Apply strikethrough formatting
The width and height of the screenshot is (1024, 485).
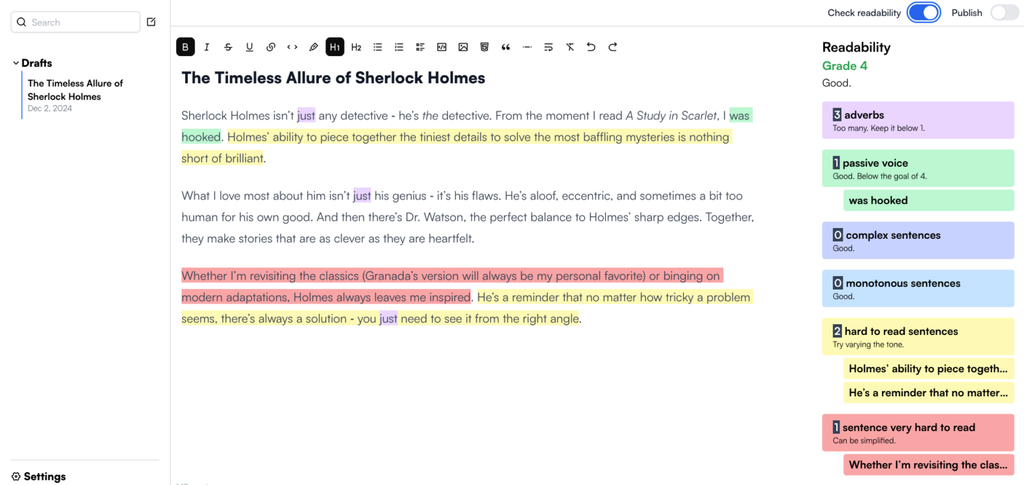point(228,47)
